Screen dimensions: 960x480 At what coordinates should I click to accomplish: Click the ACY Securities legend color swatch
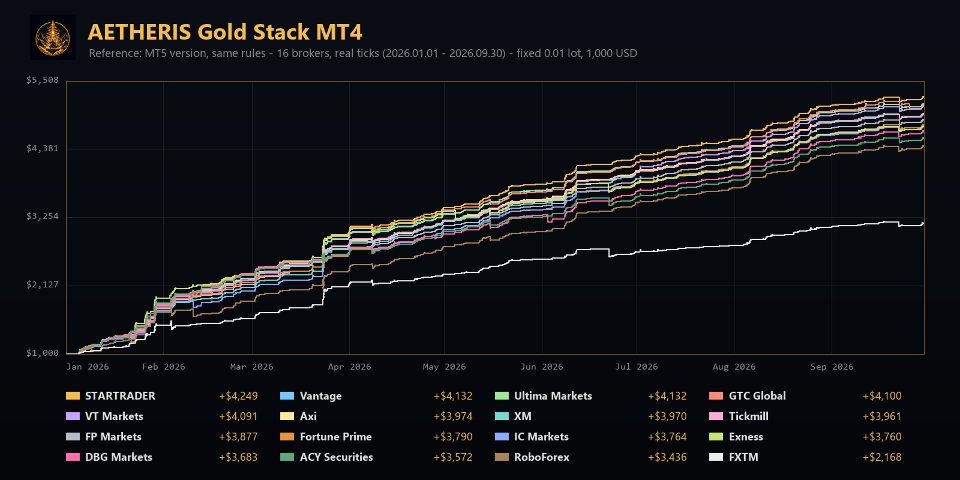[287, 457]
